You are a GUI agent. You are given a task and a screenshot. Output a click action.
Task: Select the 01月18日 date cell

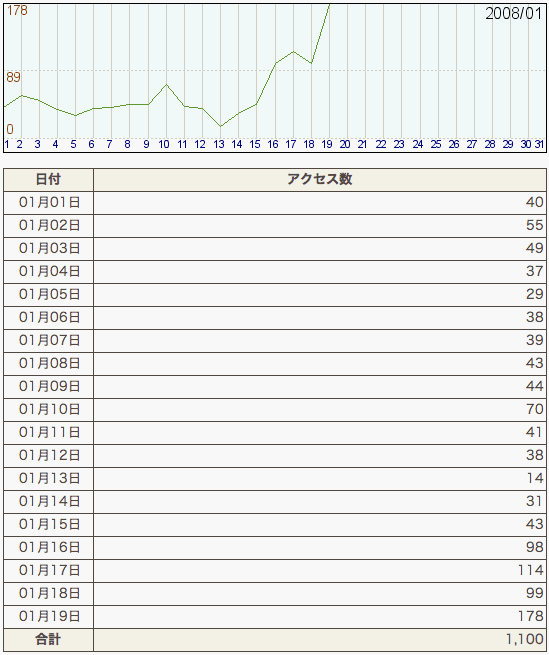[x=48, y=593]
